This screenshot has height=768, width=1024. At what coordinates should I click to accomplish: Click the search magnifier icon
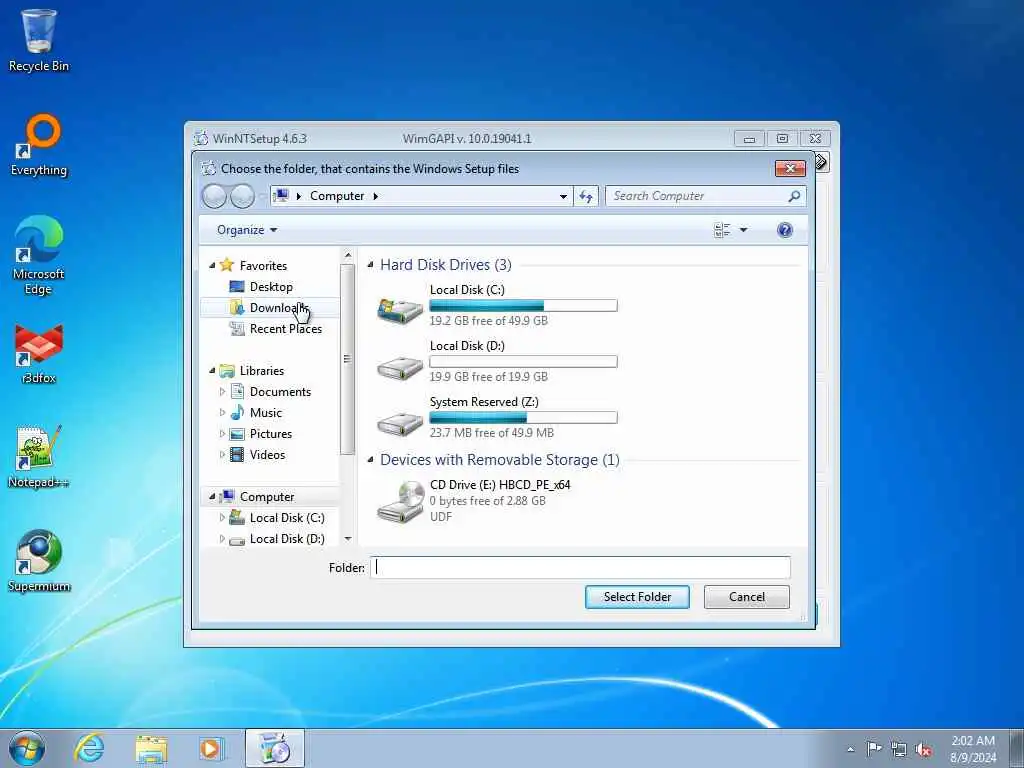tap(794, 196)
